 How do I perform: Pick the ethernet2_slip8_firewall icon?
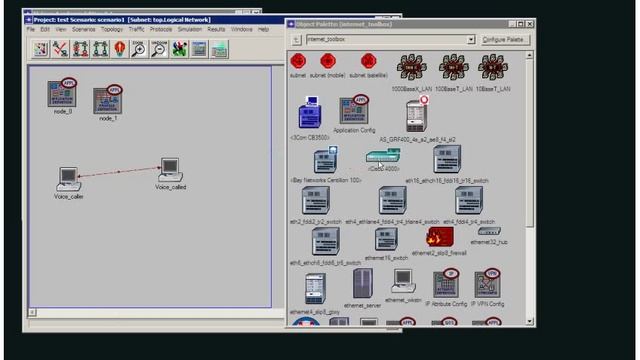pos(440,237)
